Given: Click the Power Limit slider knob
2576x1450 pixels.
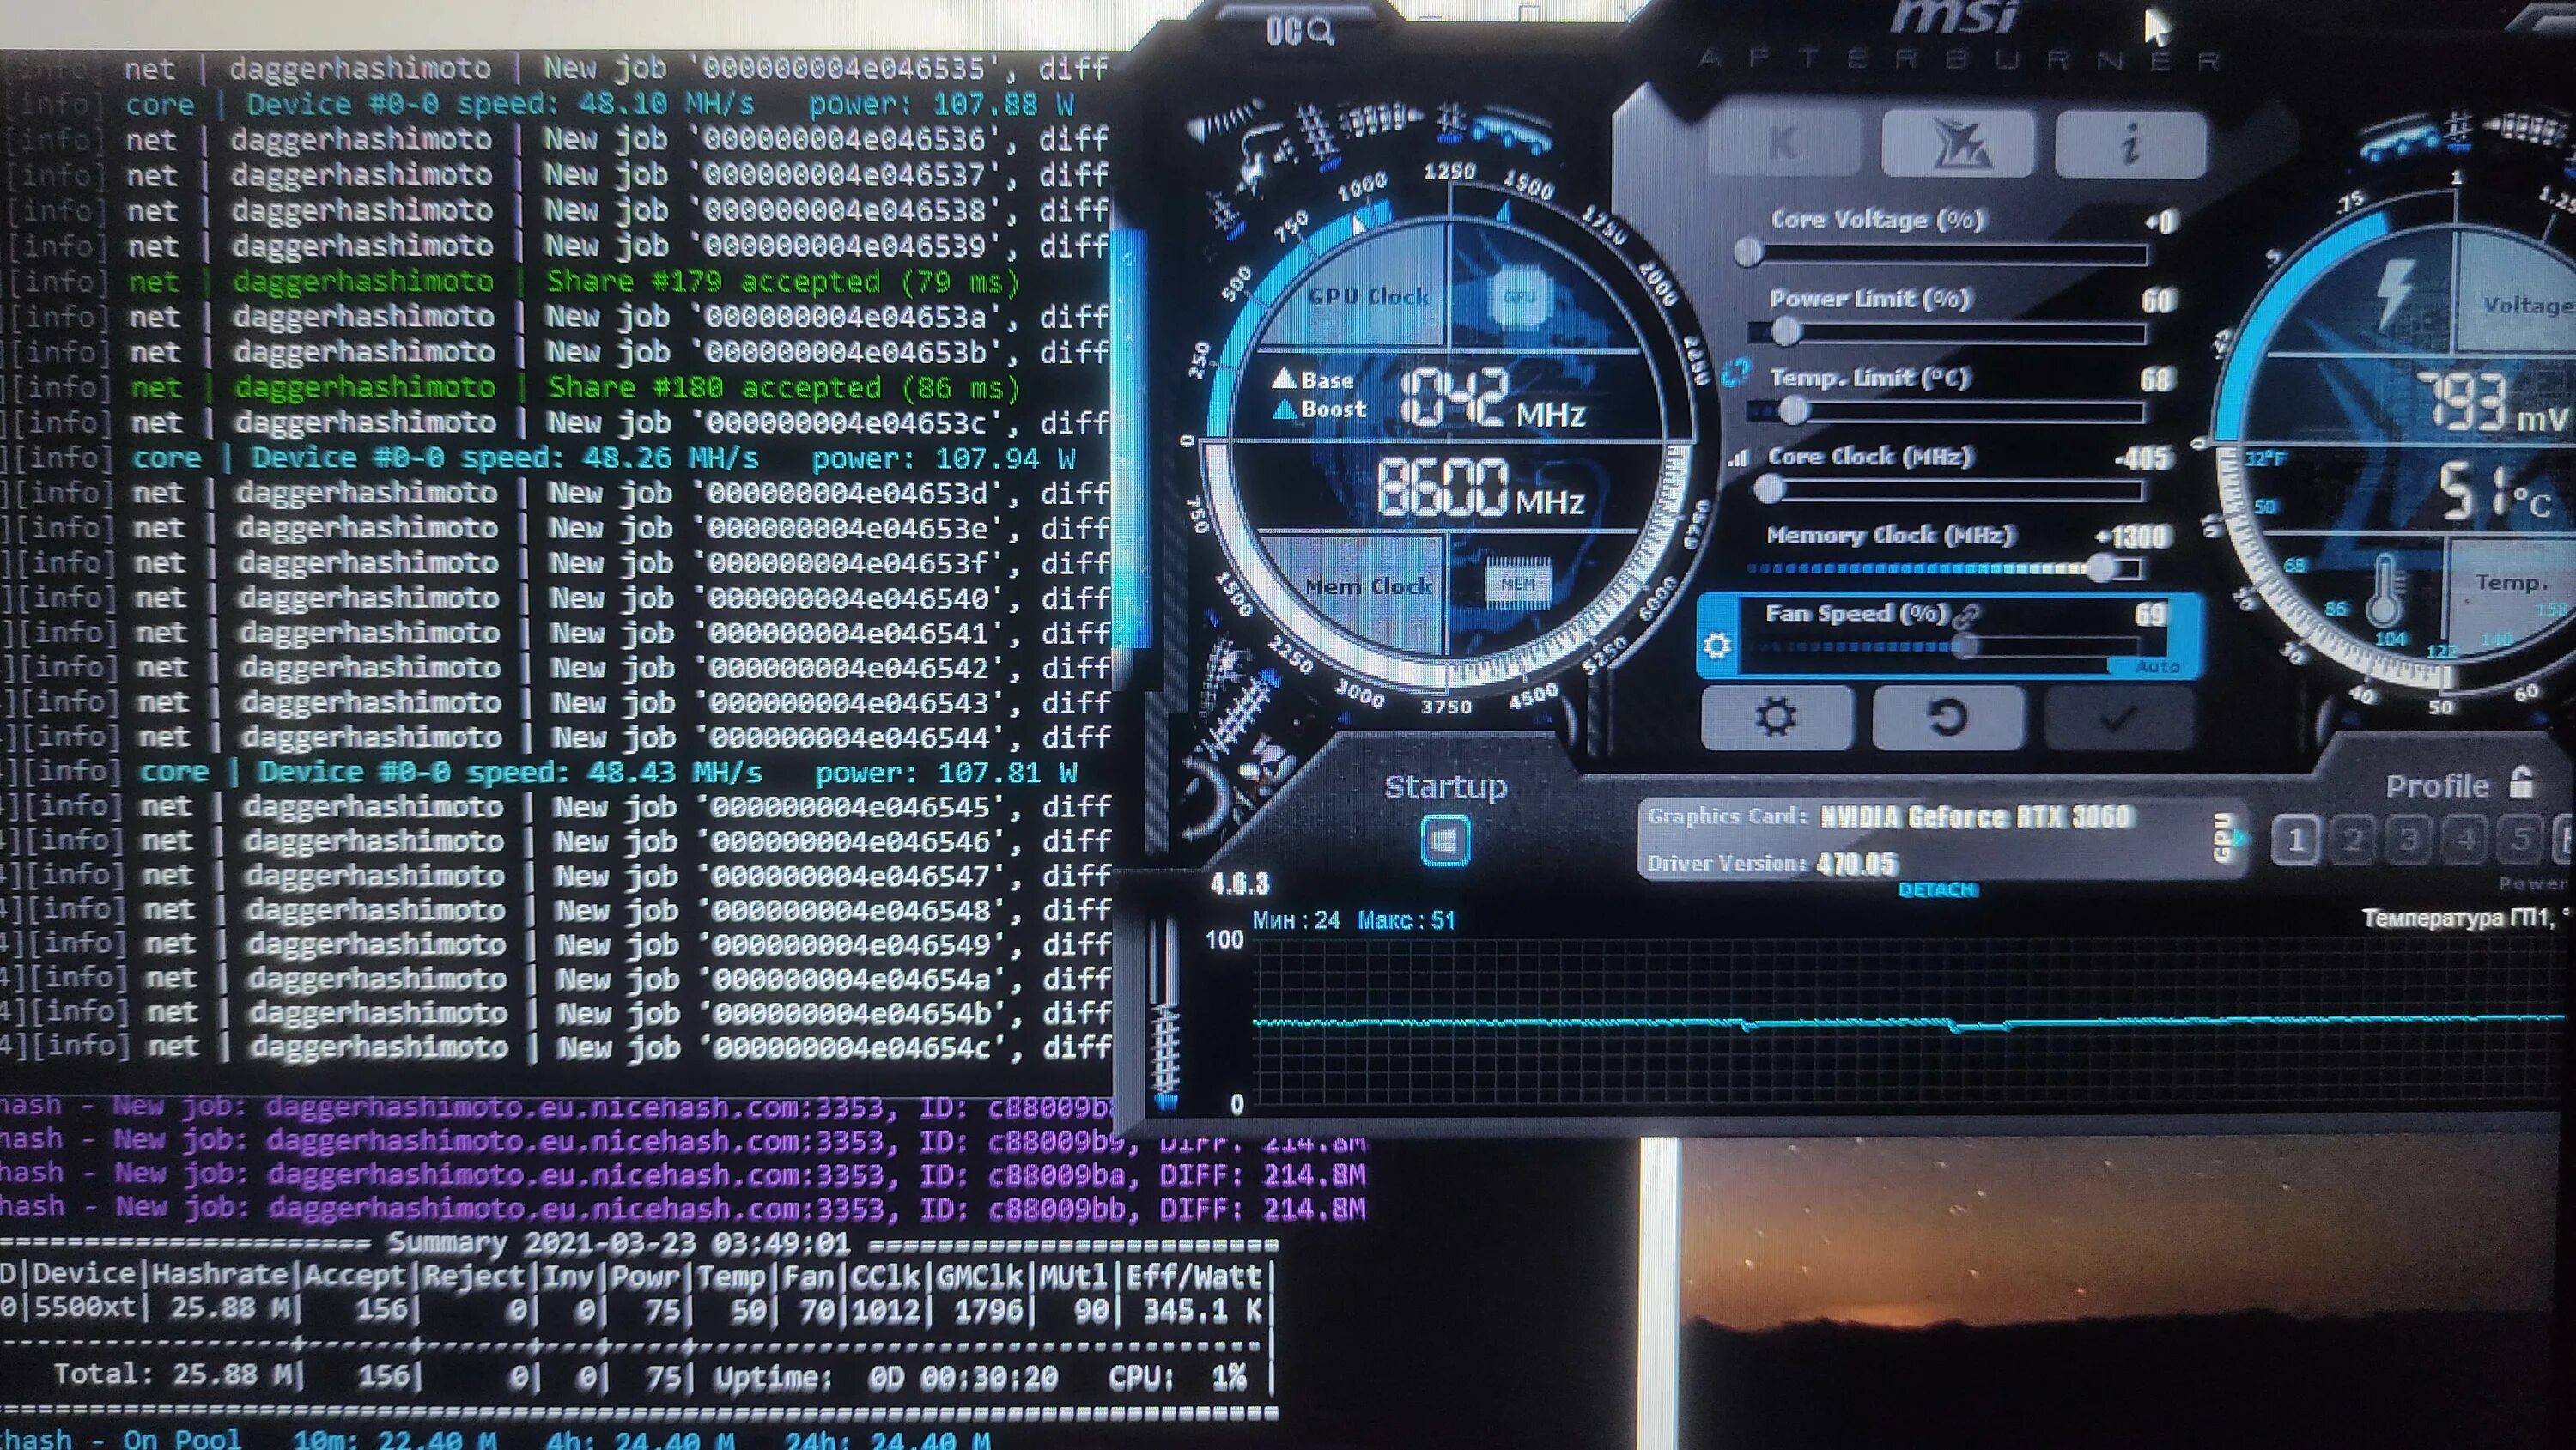Looking at the screenshot, I should point(1786,331).
